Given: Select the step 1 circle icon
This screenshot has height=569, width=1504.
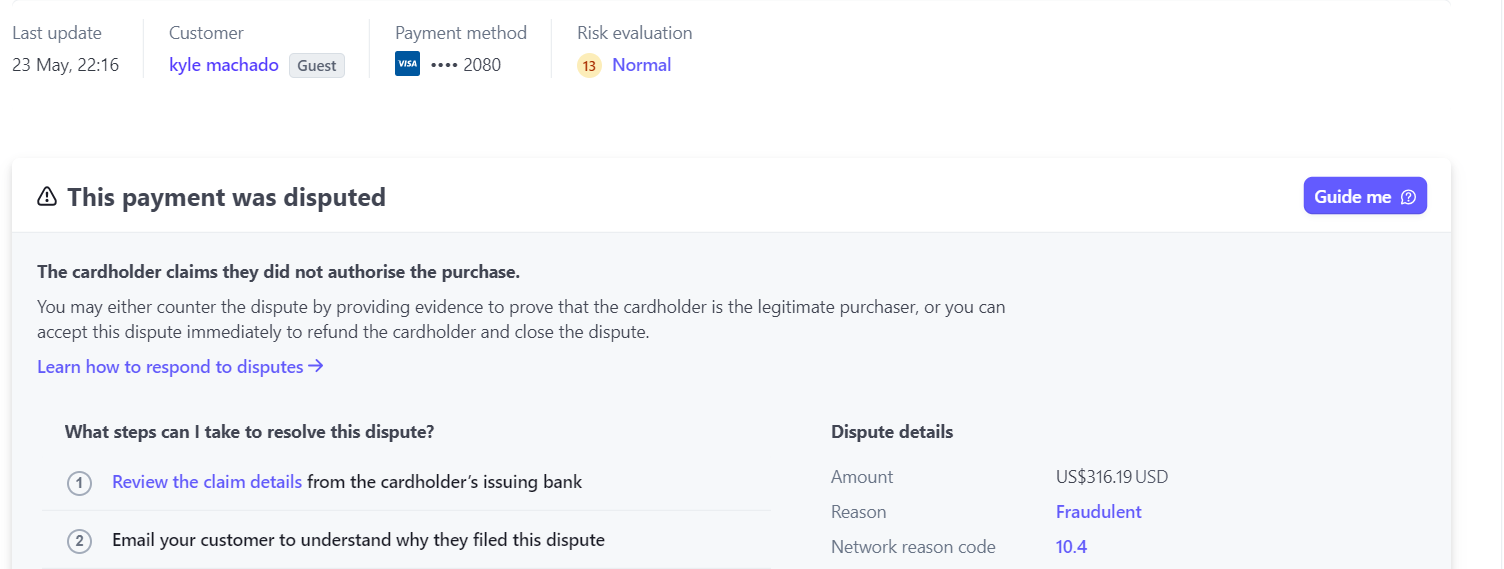Looking at the screenshot, I should [79, 483].
